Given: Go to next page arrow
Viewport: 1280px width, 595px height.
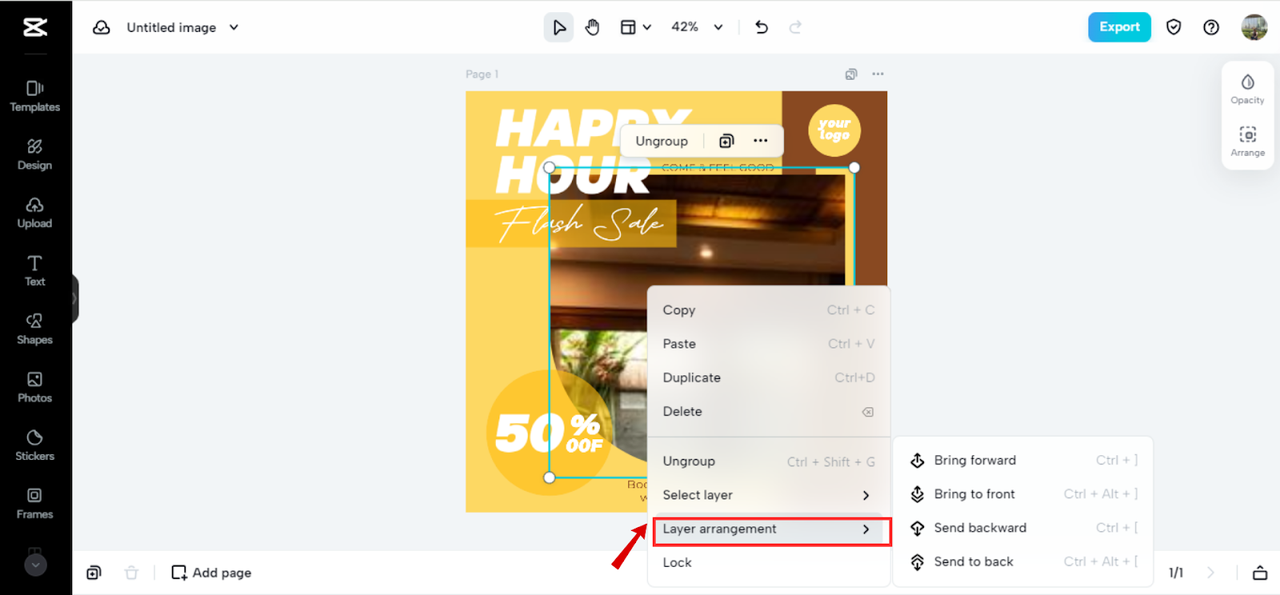Looking at the screenshot, I should click(x=1211, y=573).
